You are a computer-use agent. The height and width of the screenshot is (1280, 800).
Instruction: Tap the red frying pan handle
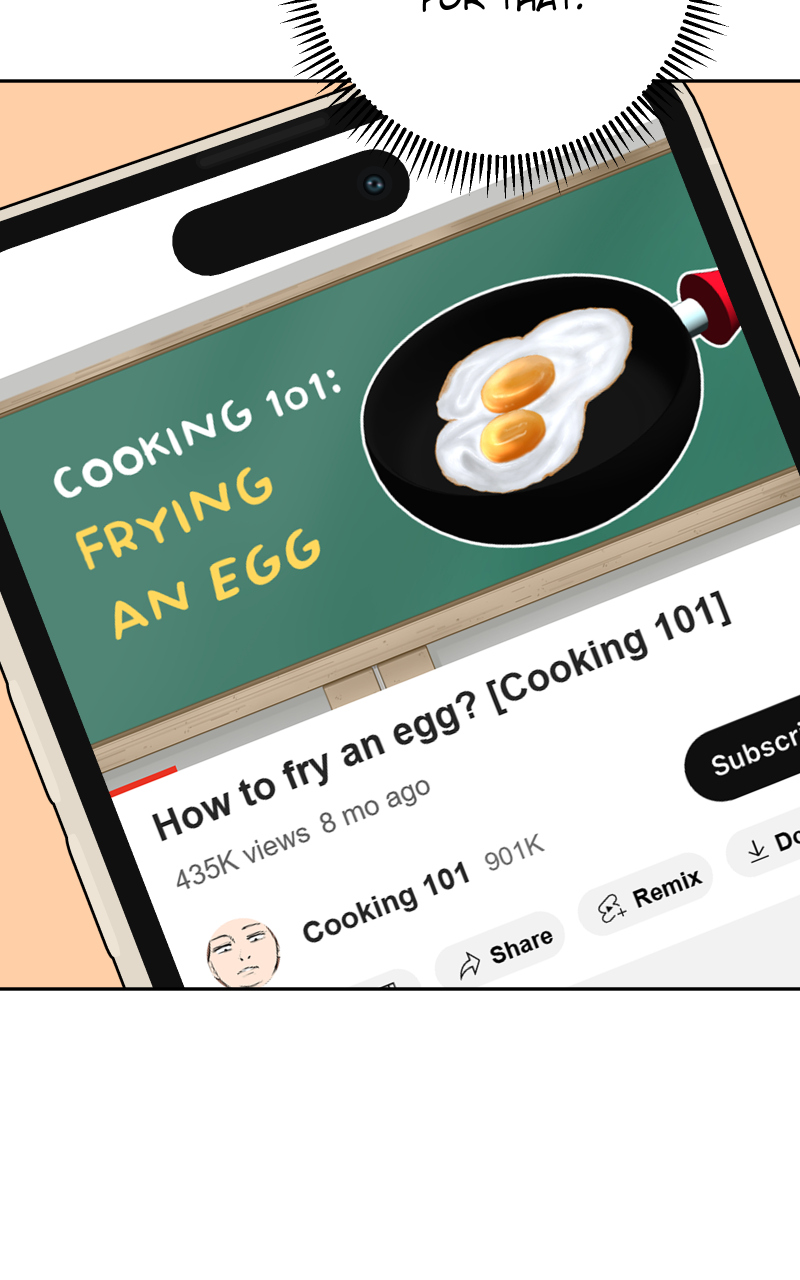click(x=712, y=303)
